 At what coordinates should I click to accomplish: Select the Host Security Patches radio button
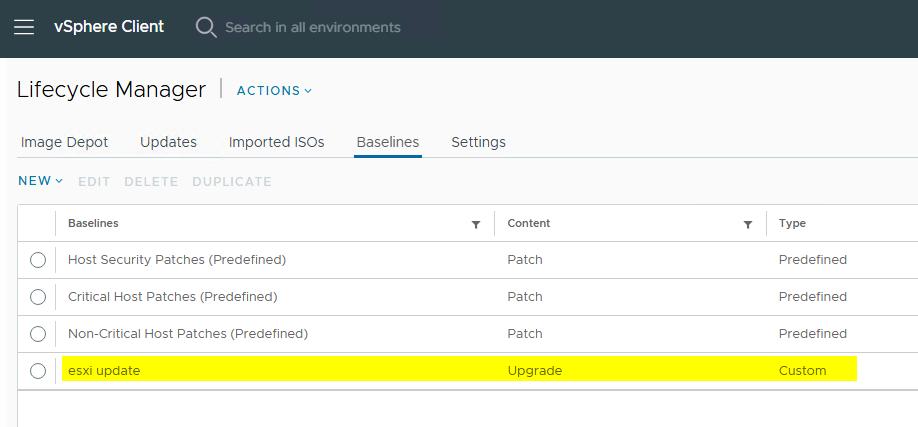click(38, 260)
